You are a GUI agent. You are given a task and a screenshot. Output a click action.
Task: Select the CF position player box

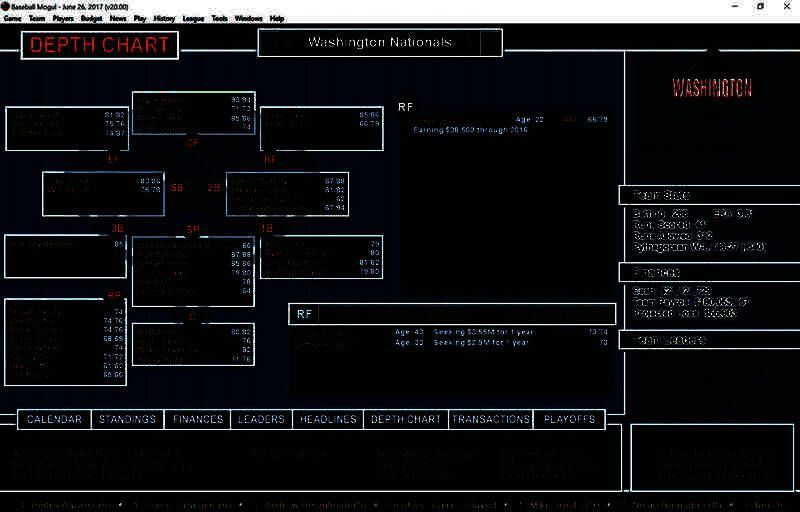[193, 113]
